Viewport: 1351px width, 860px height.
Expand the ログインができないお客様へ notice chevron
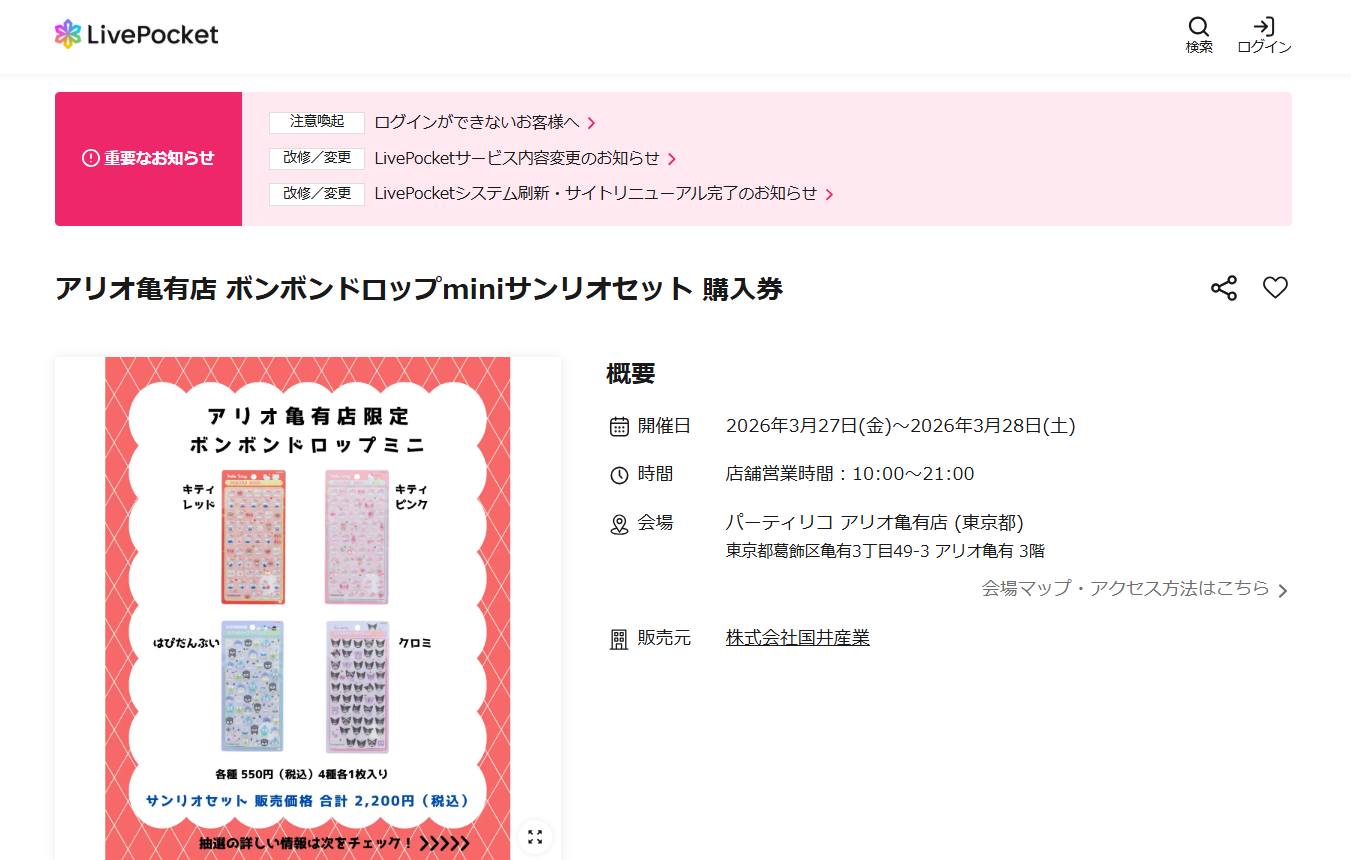(x=592, y=123)
